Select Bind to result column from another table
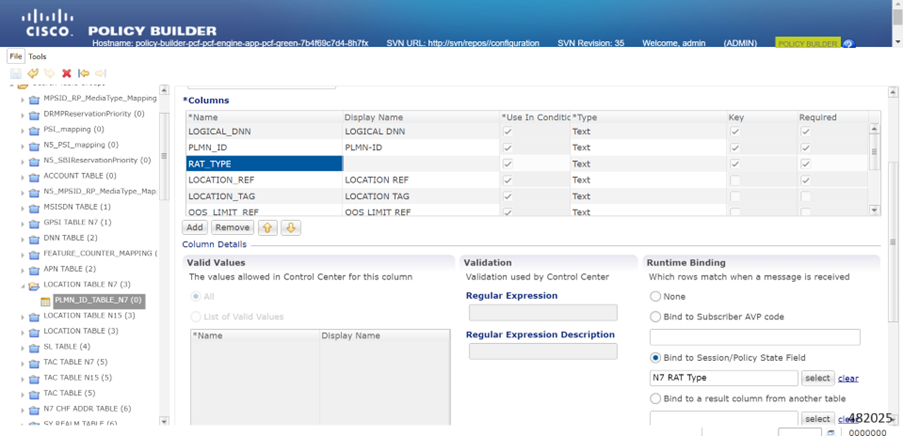 [655, 399]
